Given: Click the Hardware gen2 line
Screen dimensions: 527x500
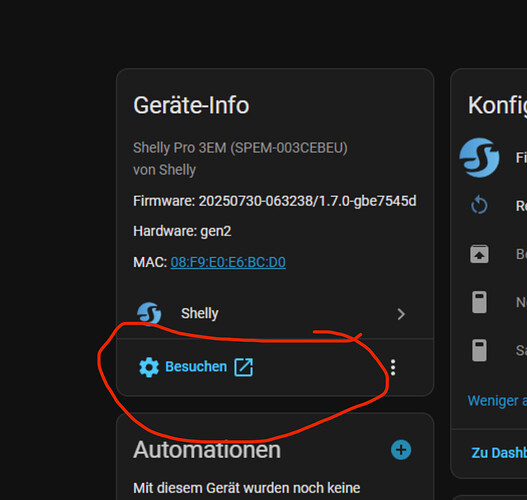Looking at the screenshot, I should (x=182, y=231).
